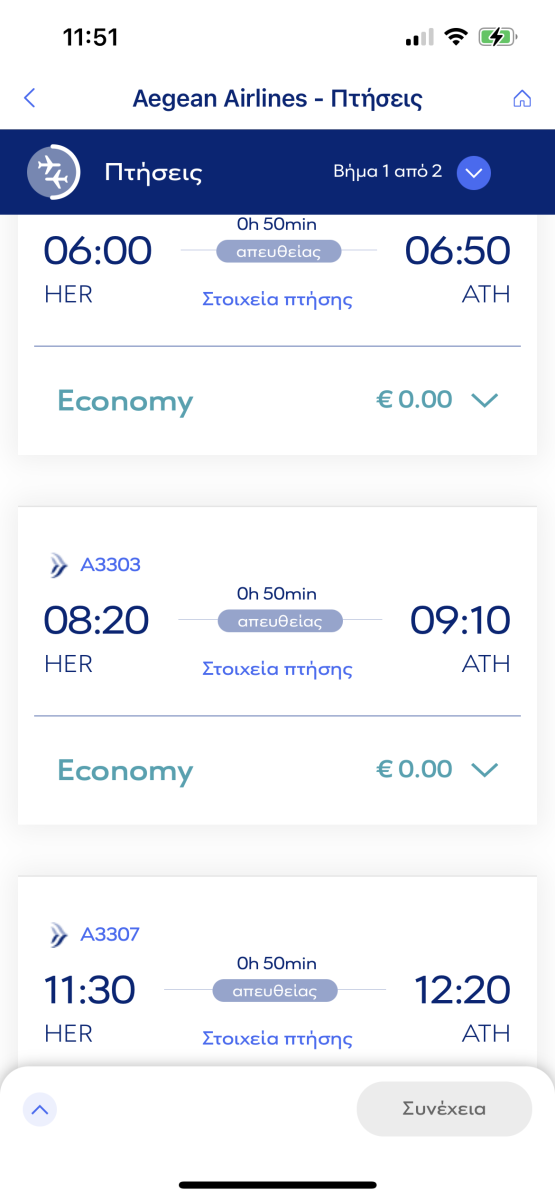
Task: Expand Economy fares for 08:20 flight
Action: point(485,769)
